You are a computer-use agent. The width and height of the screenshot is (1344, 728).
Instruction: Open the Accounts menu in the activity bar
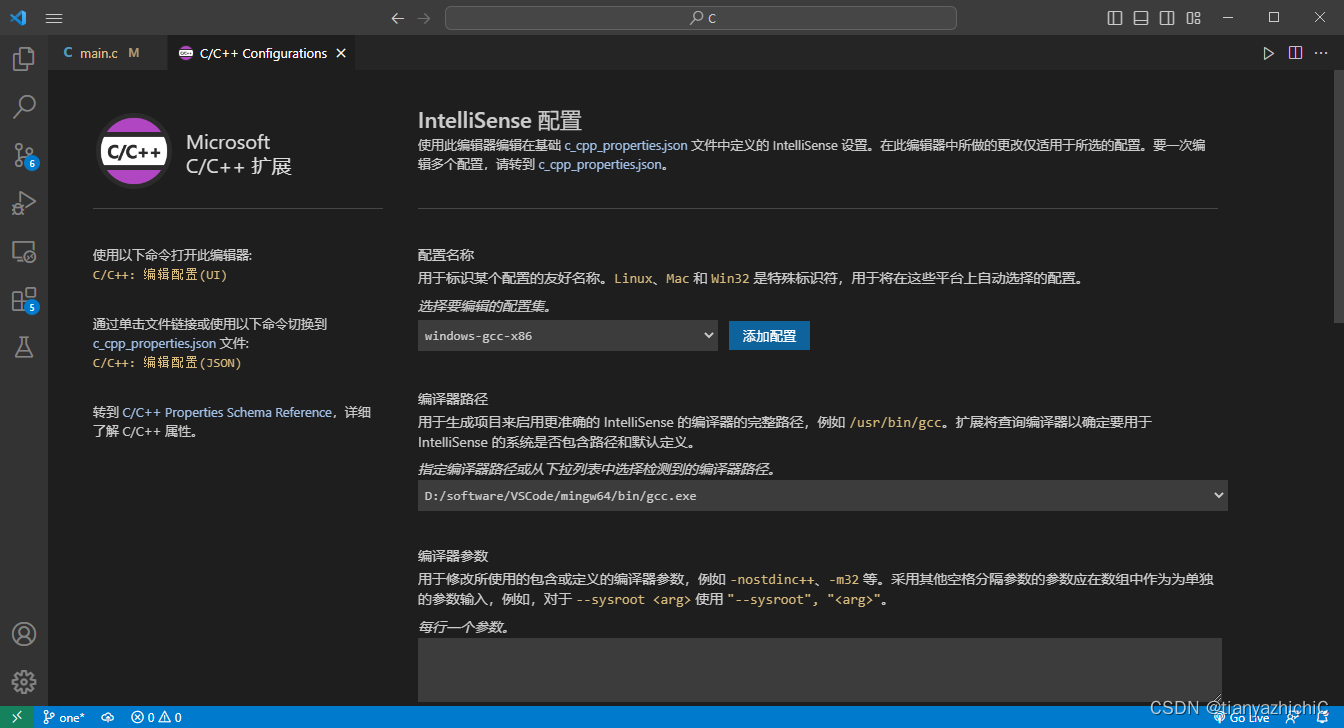point(24,634)
